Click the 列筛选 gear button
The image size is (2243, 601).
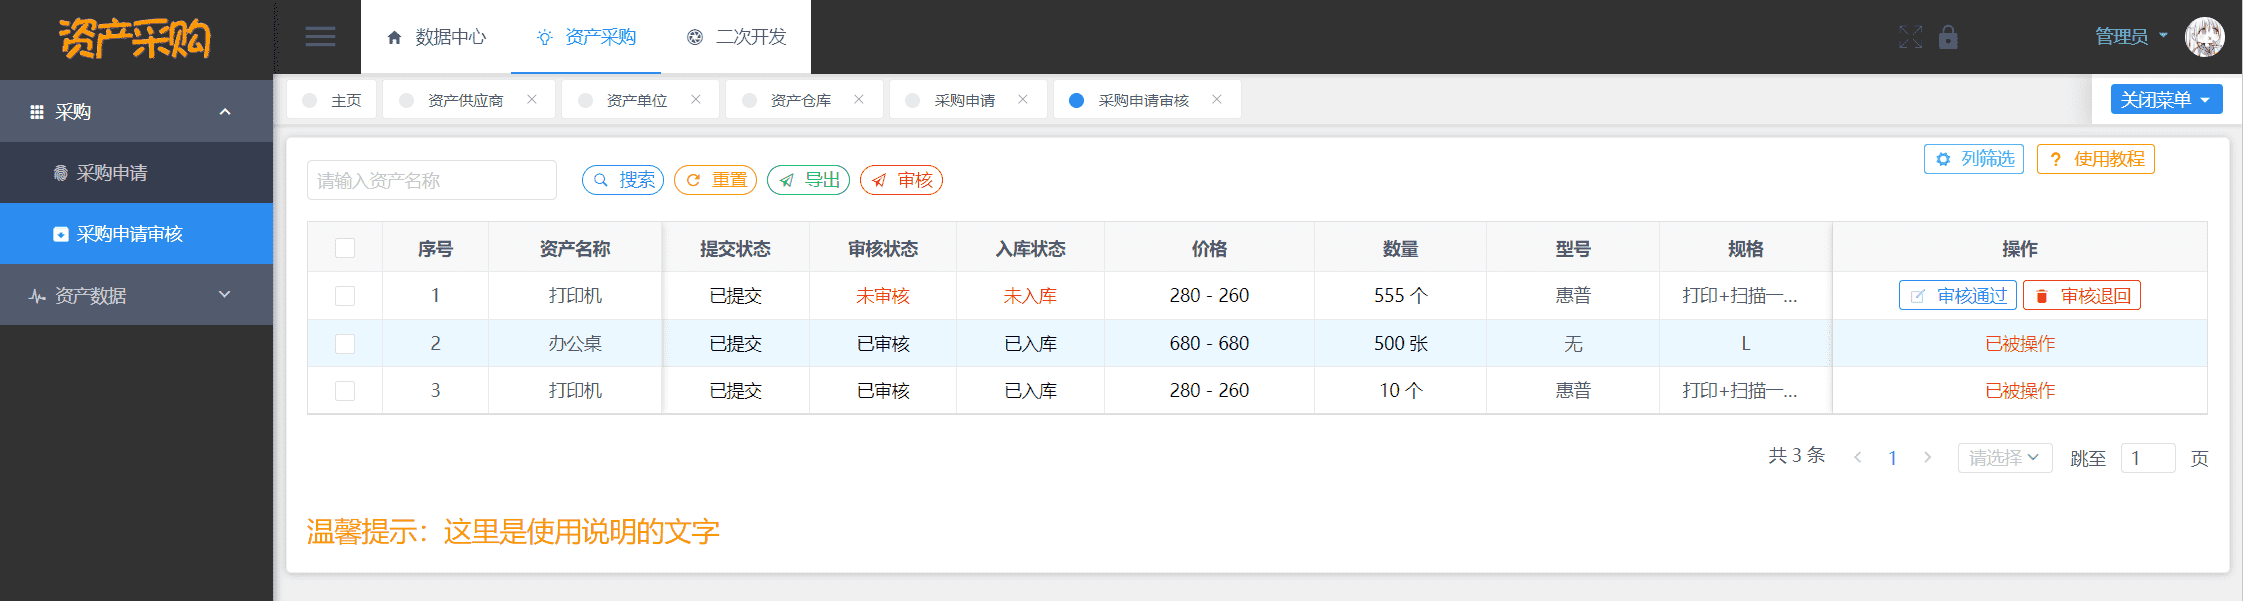1973,159
